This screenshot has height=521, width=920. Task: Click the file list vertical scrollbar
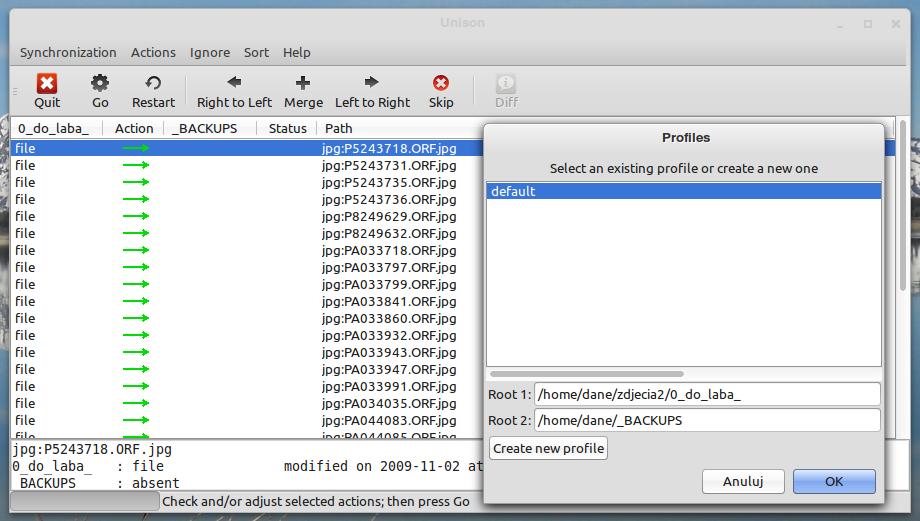pyautogui.click(x=903, y=204)
